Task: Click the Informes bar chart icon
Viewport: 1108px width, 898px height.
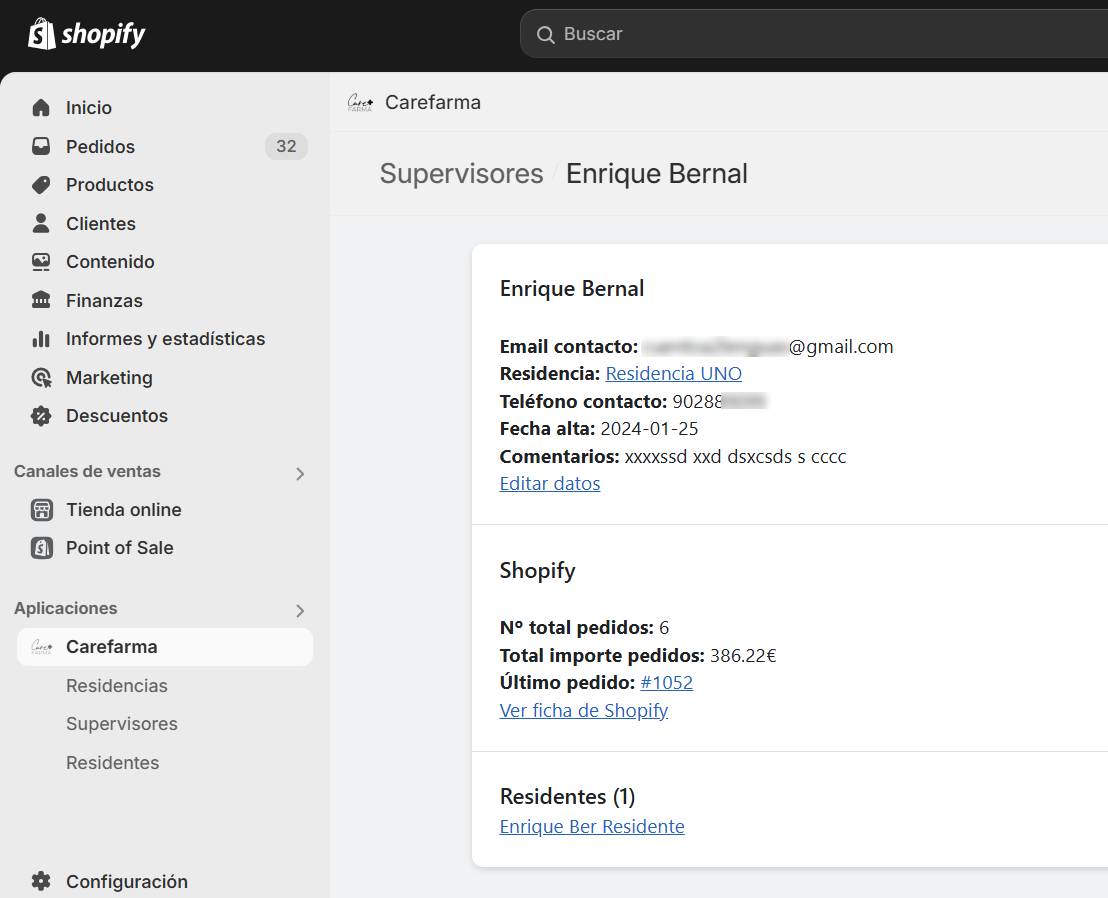Action: 41,339
